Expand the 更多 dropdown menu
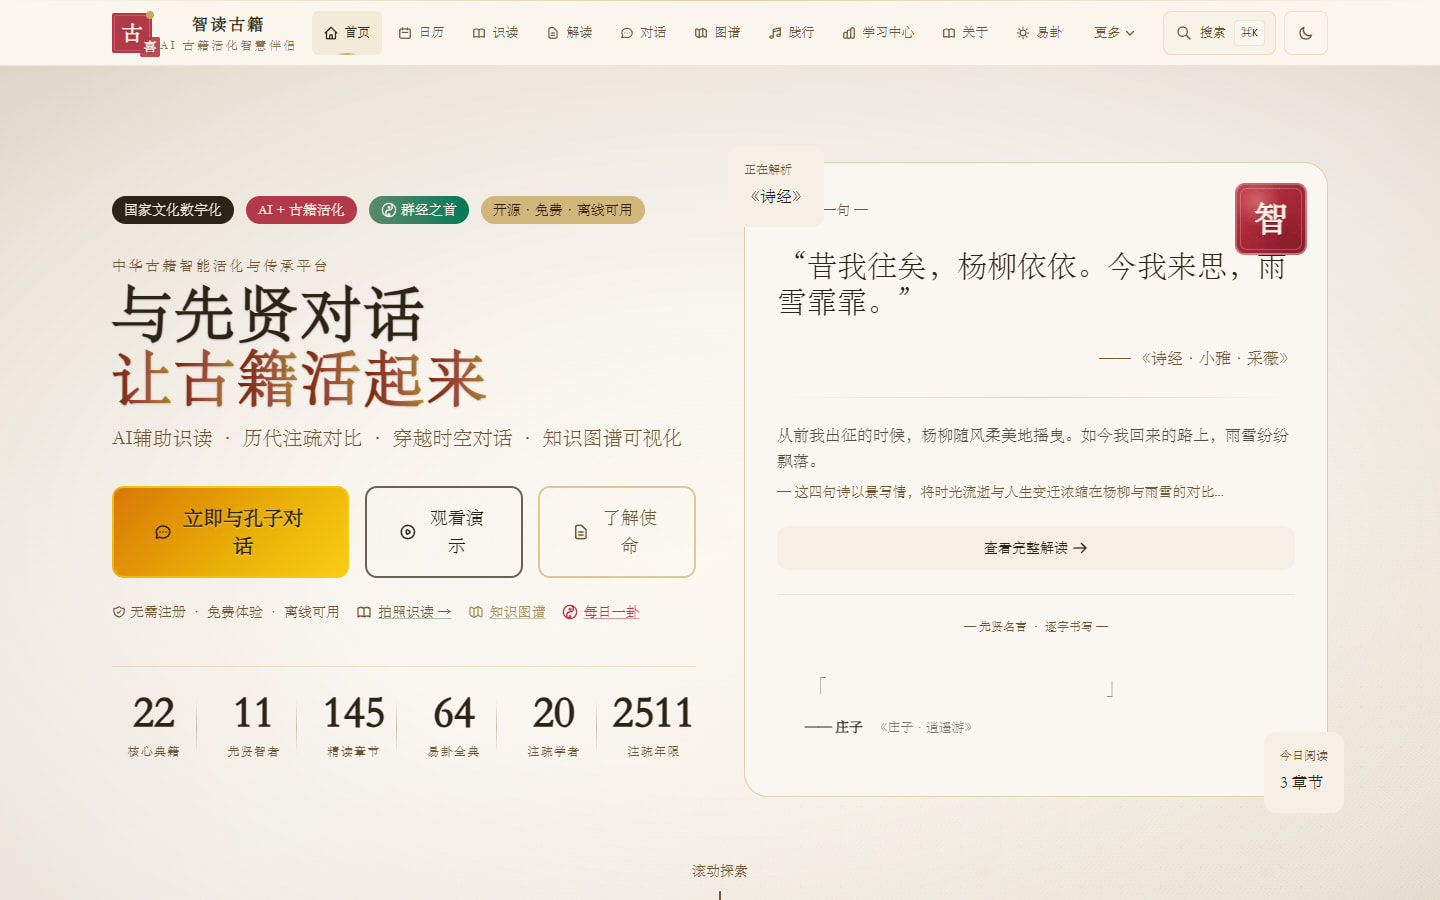 click(x=1114, y=33)
